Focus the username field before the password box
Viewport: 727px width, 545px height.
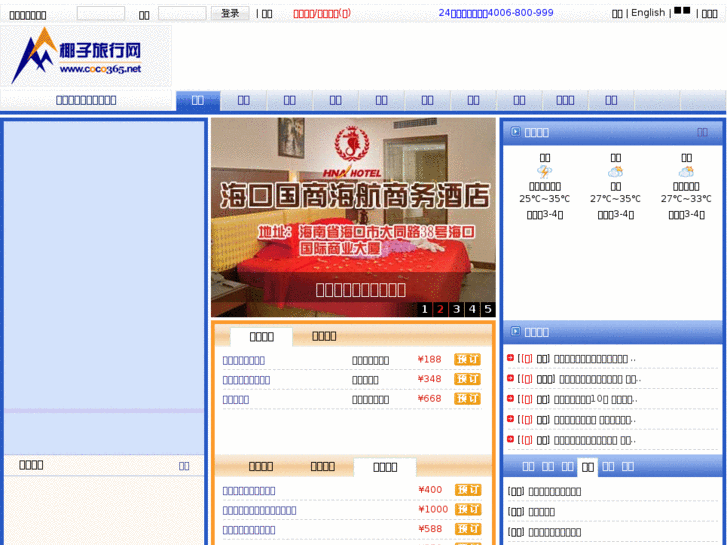(101, 13)
